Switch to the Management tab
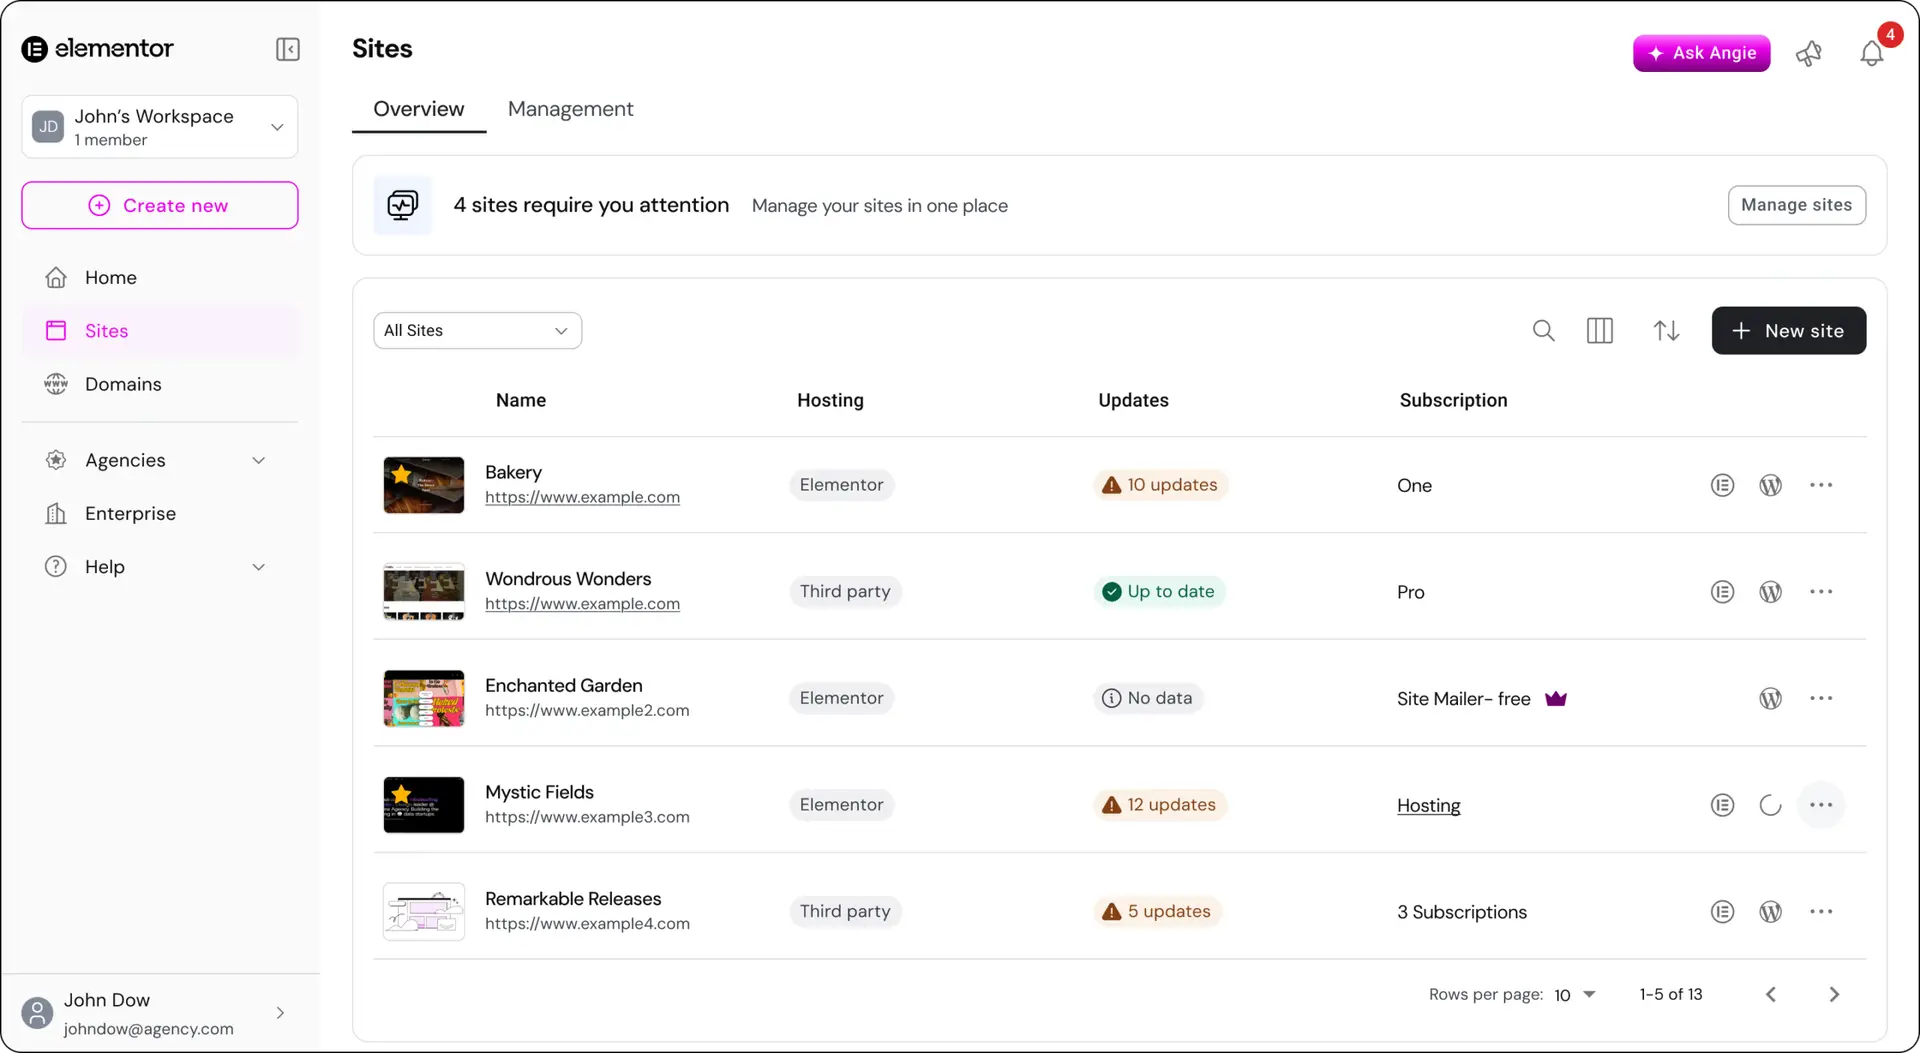This screenshot has width=1920, height=1053. pos(570,109)
